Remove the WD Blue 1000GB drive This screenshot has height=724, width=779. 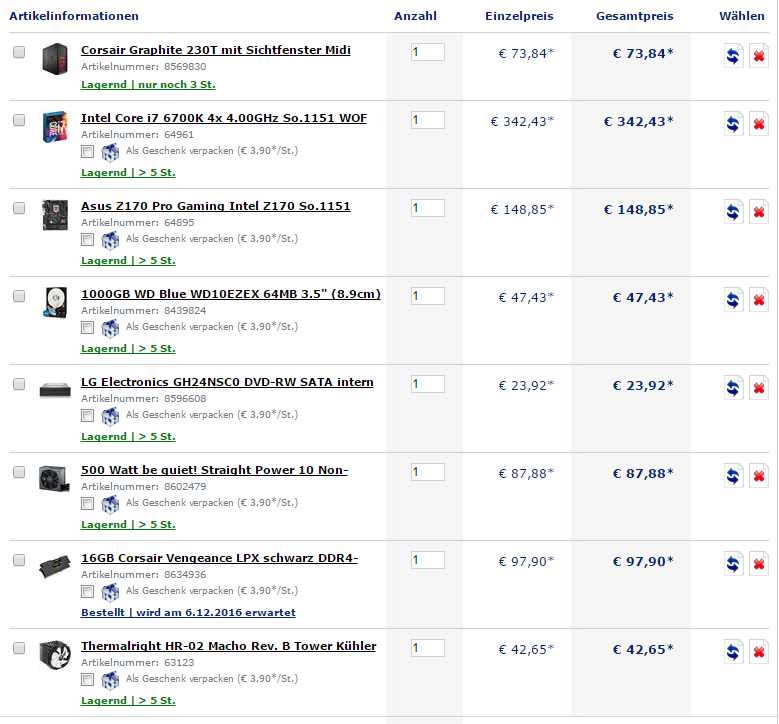(x=759, y=299)
